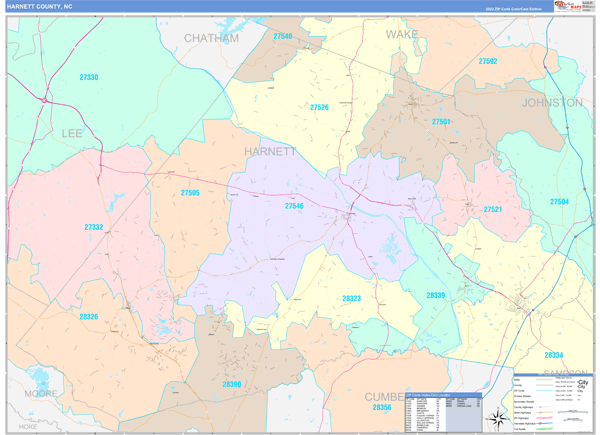
Task: Click the compass rose icon
Action: (x=498, y=419)
